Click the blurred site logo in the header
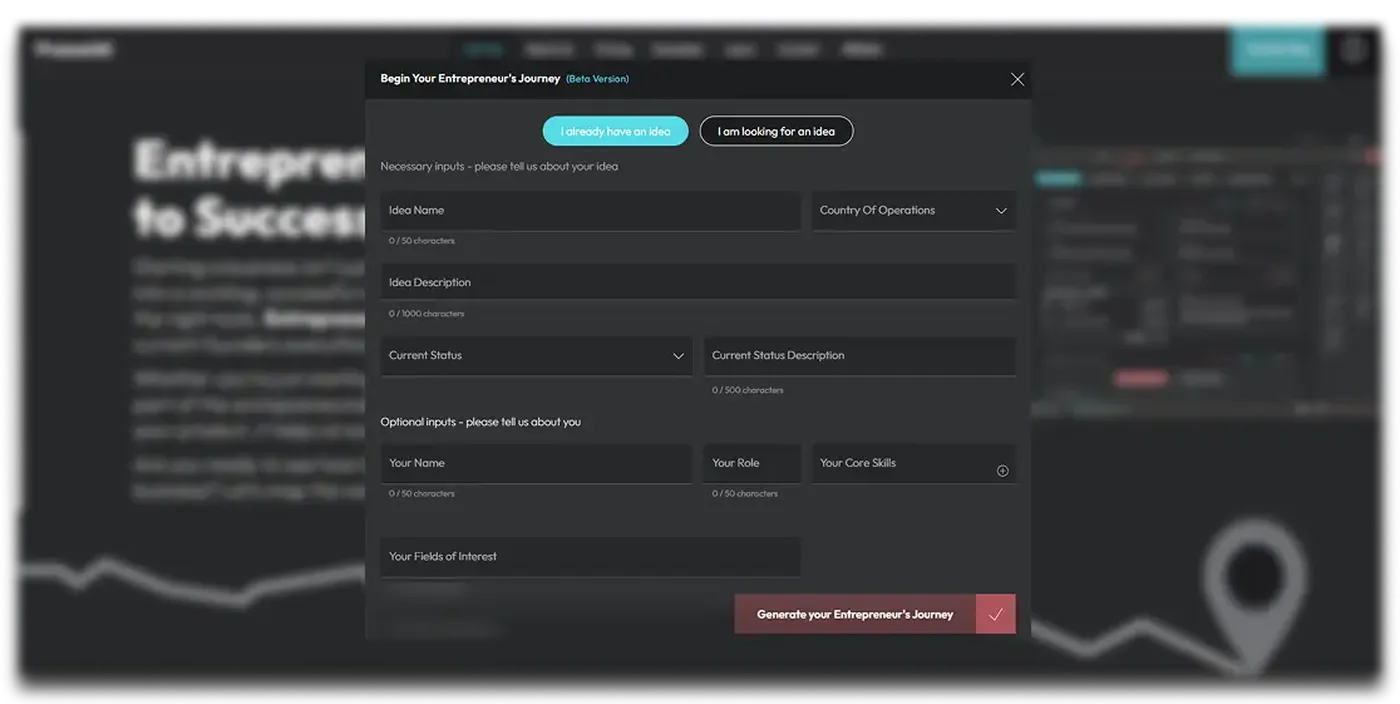This screenshot has width=1400, height=704. 75,49
